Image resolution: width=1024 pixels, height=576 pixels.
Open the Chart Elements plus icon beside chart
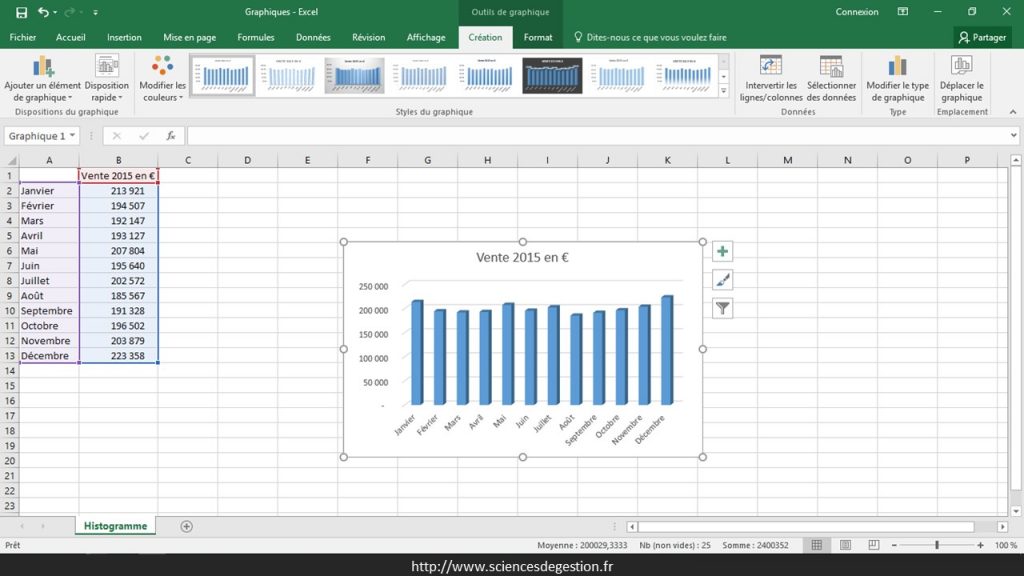click(722, 251)
